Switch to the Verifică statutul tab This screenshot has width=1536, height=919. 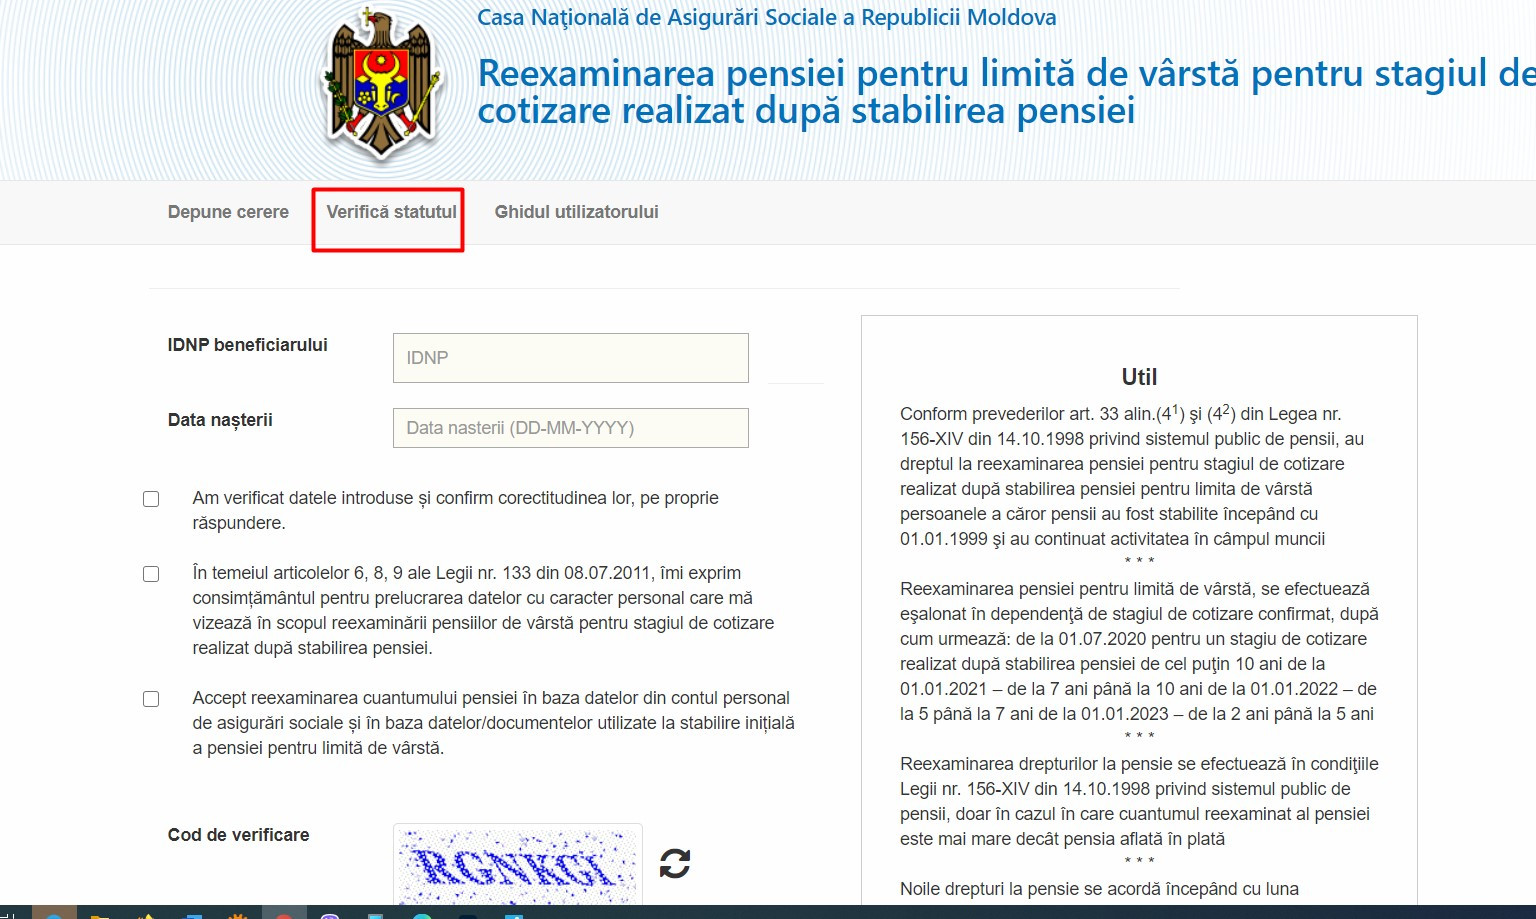pyautogui.click(x=391, y=212)
